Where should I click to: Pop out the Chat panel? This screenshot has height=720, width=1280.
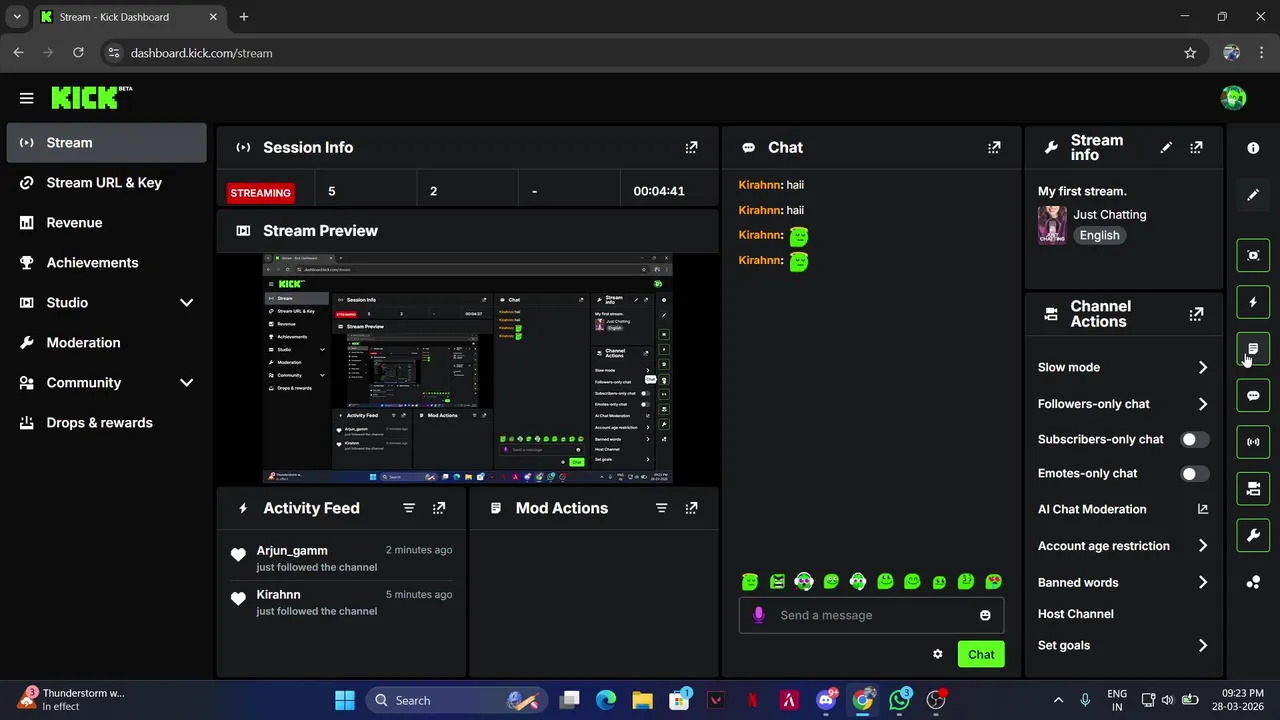point(994,147)
